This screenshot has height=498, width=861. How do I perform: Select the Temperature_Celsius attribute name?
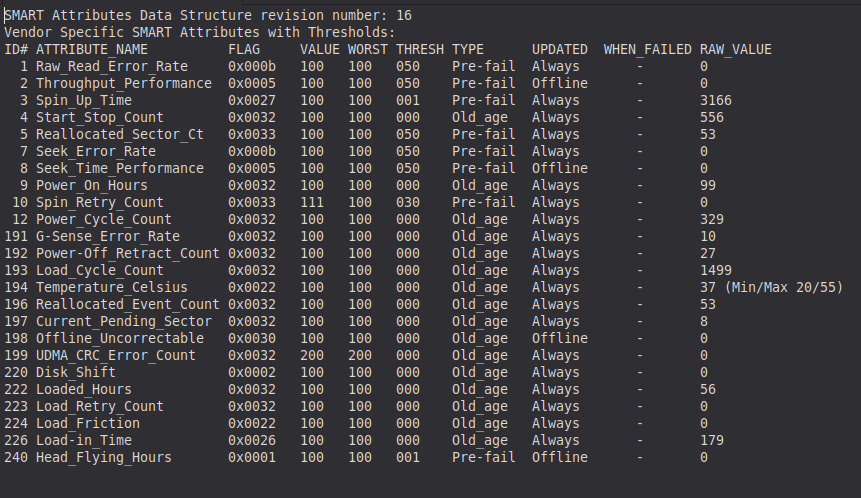click(112, 288)
